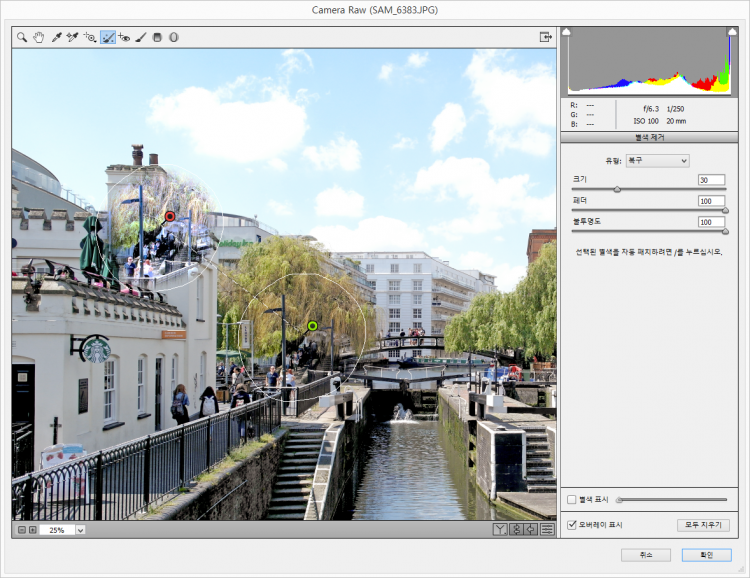The image size is (750, 578).
Task: Toggle the shadow clipping warning in histogram
Action: (x=566, y=32)
